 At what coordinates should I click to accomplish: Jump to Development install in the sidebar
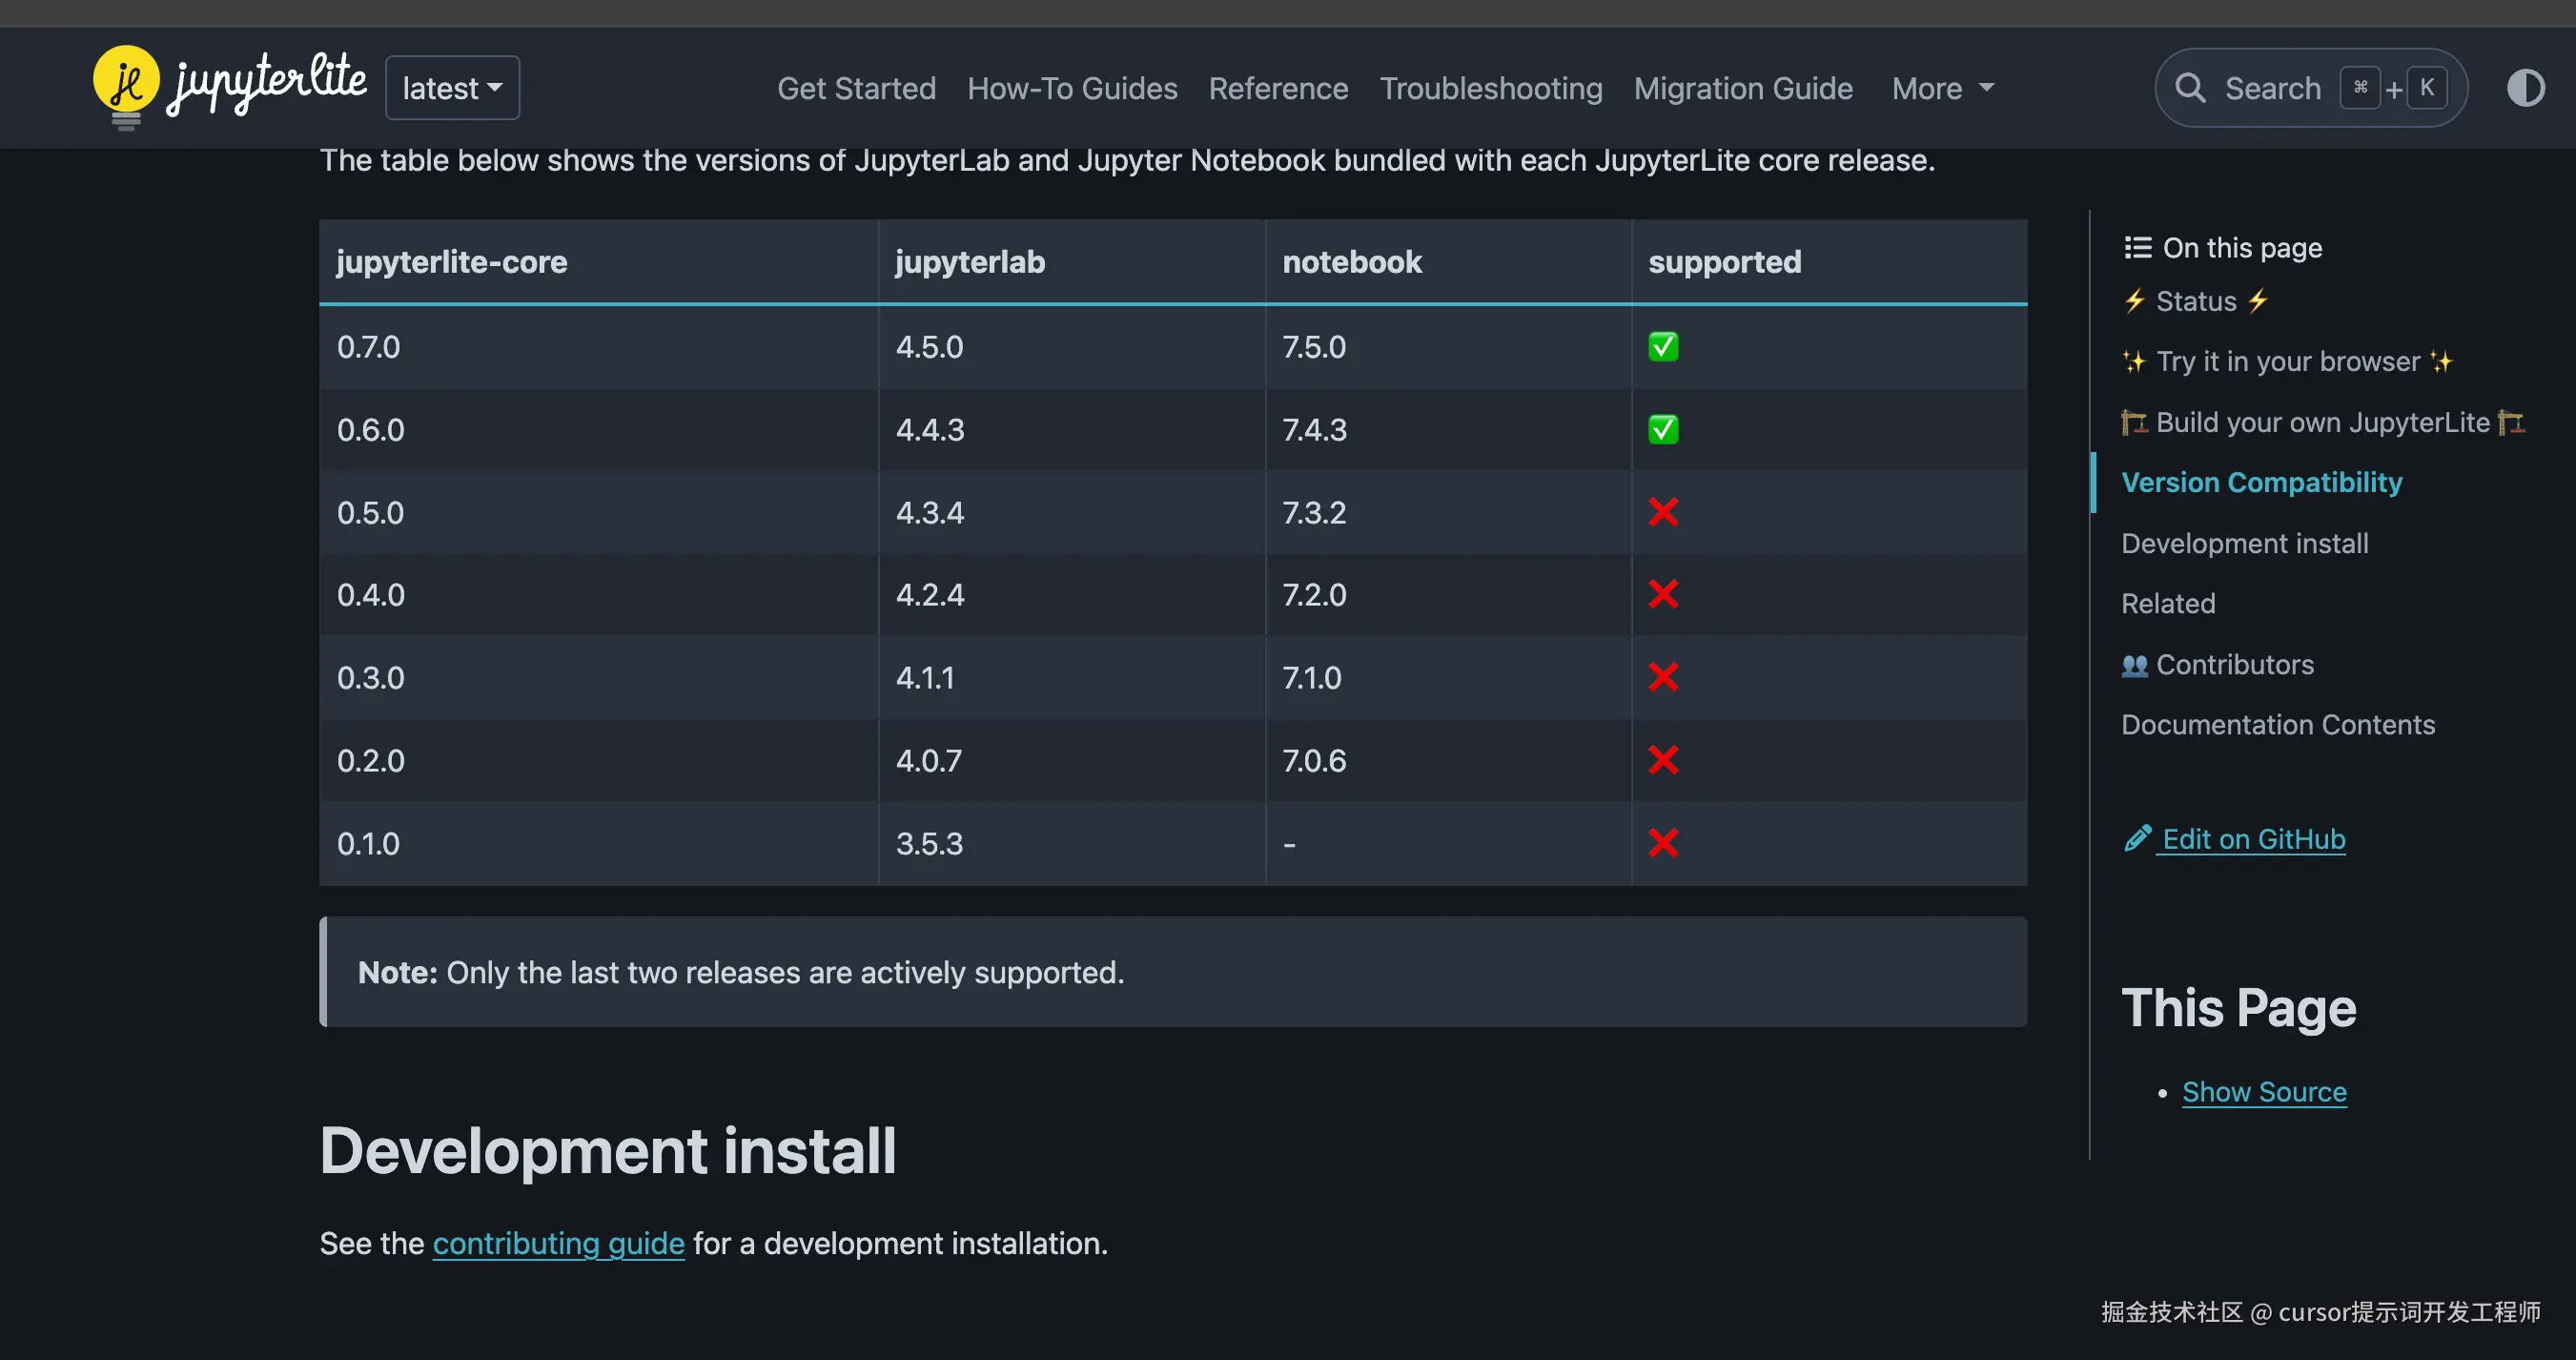(x=2244, y=543)
